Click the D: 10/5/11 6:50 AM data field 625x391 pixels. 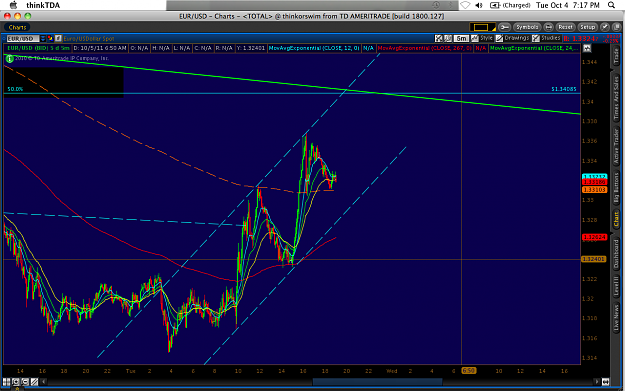(100, 48)
